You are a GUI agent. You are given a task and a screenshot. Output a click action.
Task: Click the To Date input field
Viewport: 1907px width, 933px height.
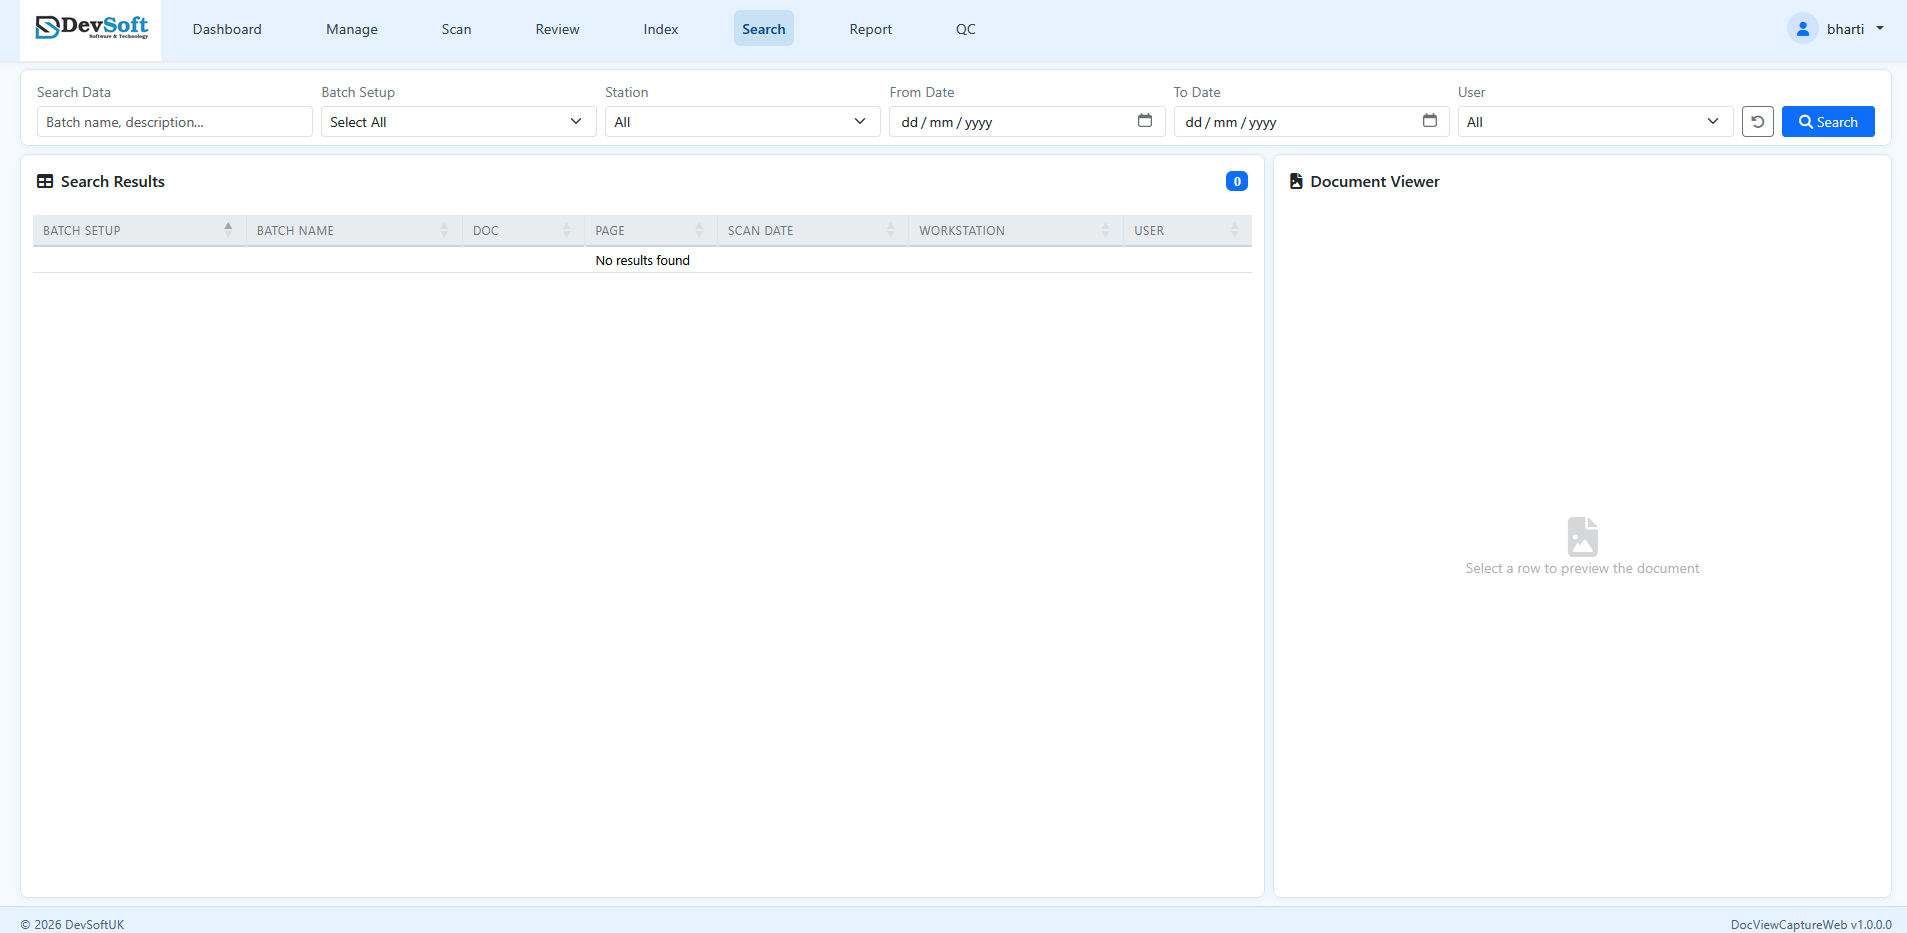click(1311, 122)
